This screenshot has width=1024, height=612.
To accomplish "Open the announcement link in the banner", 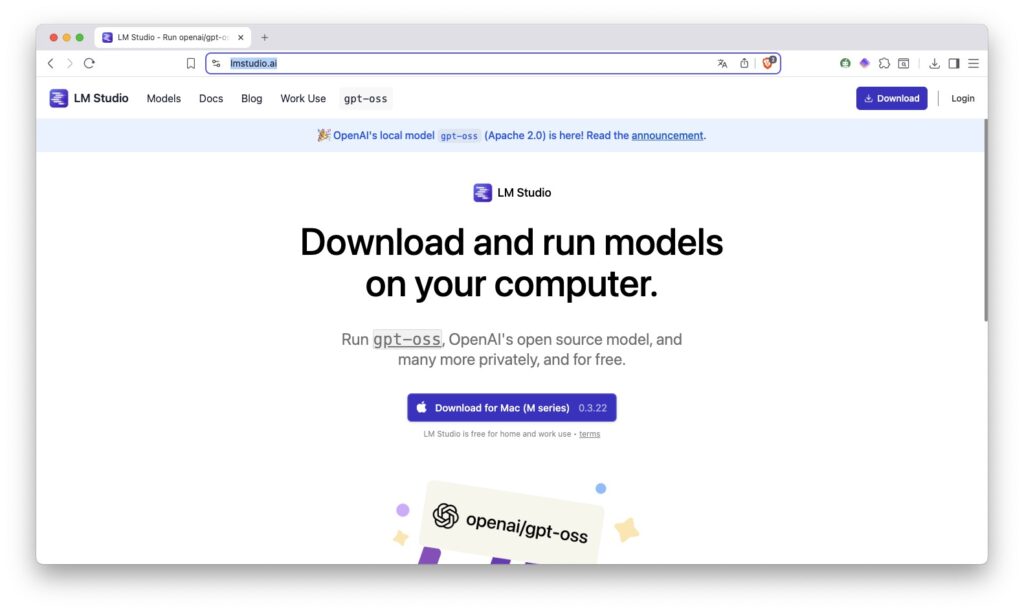I will [x=667, y=135].
